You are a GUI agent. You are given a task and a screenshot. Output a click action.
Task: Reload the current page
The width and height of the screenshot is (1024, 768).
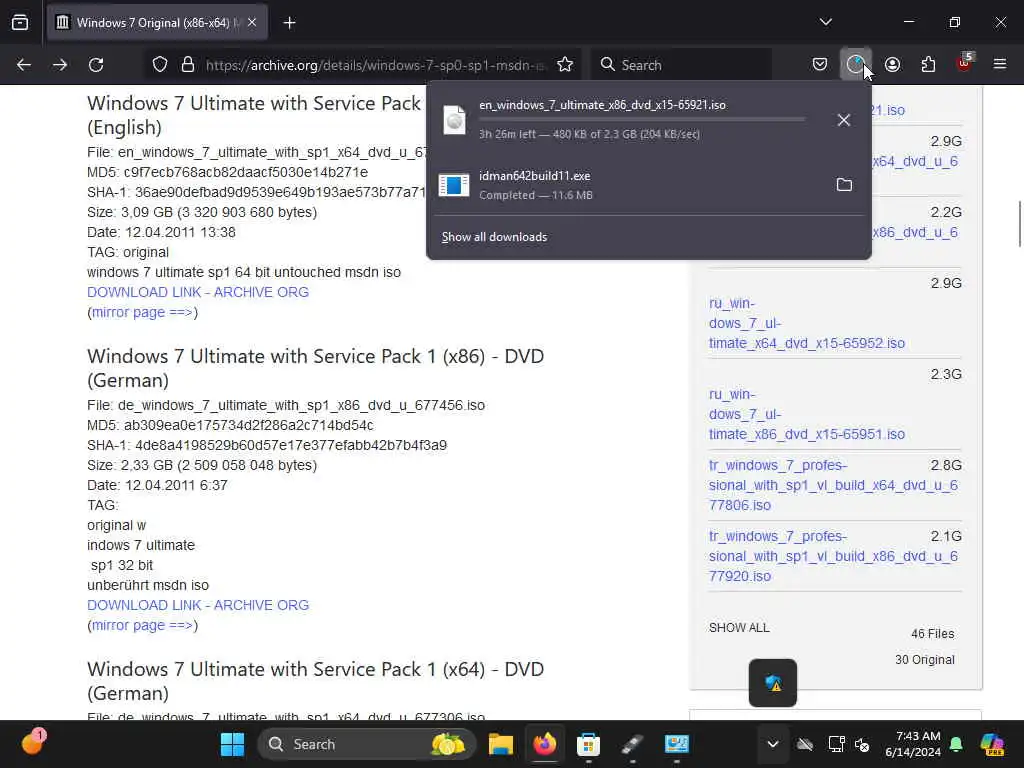[96, 65]
